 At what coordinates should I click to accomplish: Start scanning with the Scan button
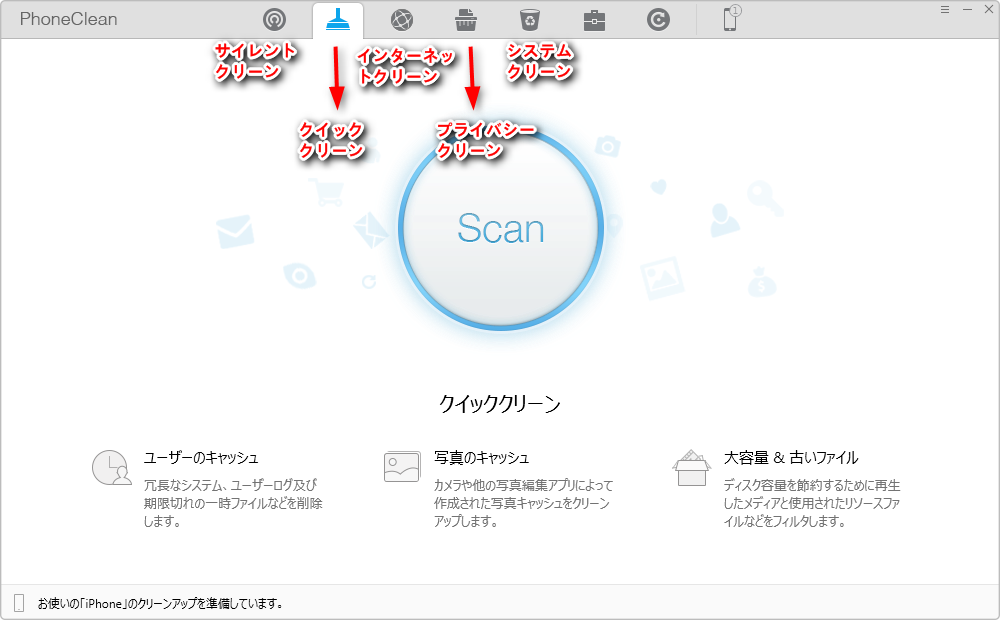point(501,228)
